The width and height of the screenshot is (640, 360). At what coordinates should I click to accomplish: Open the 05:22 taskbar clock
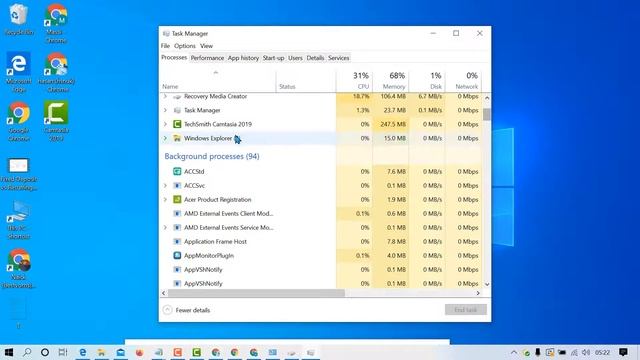(x=602, y=352)
